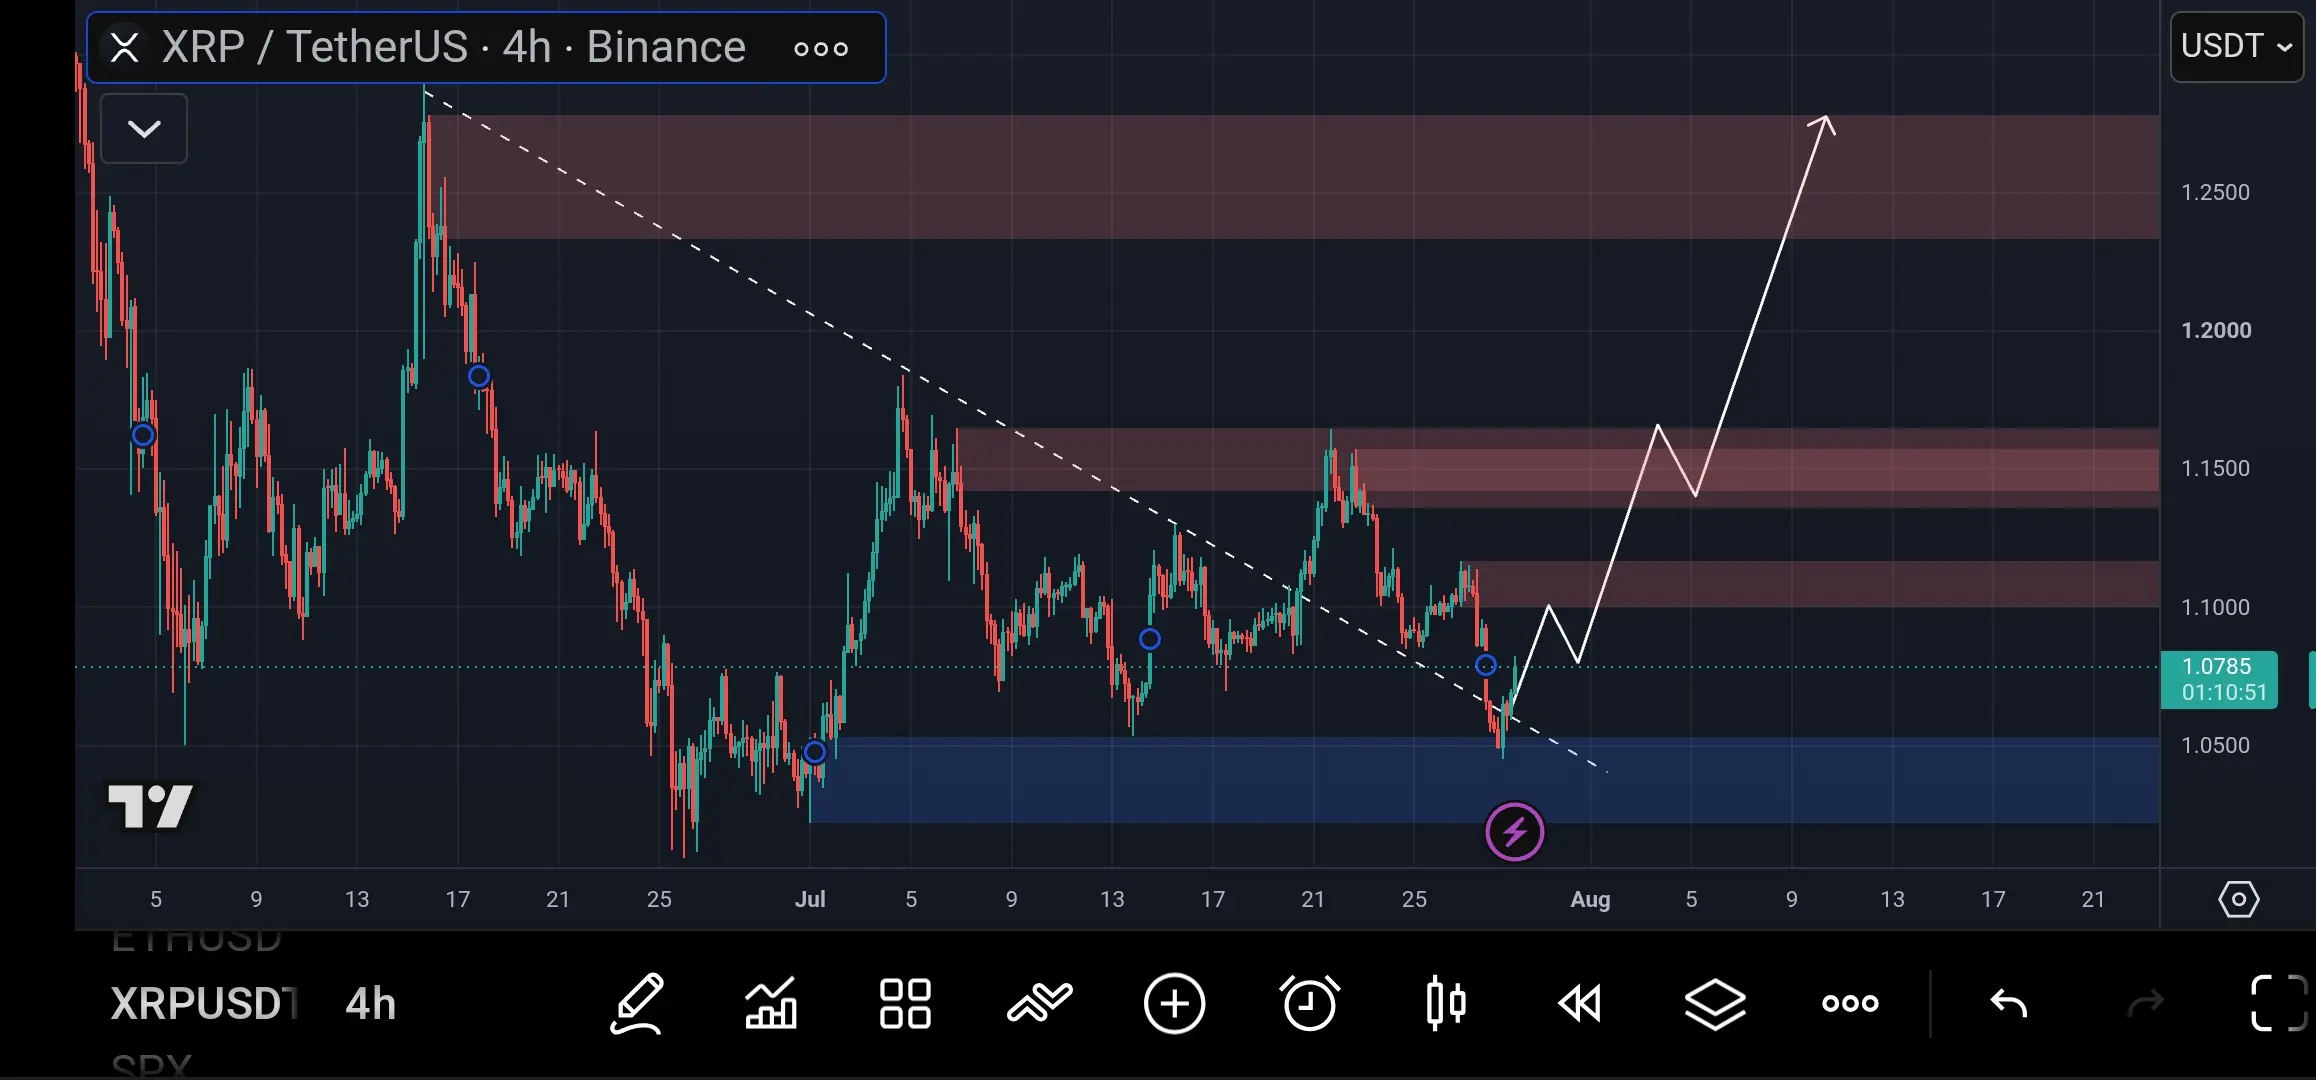Tap the purple lightning event marker
Screen dimensions: 2316x1080
tap(1515, 832)
